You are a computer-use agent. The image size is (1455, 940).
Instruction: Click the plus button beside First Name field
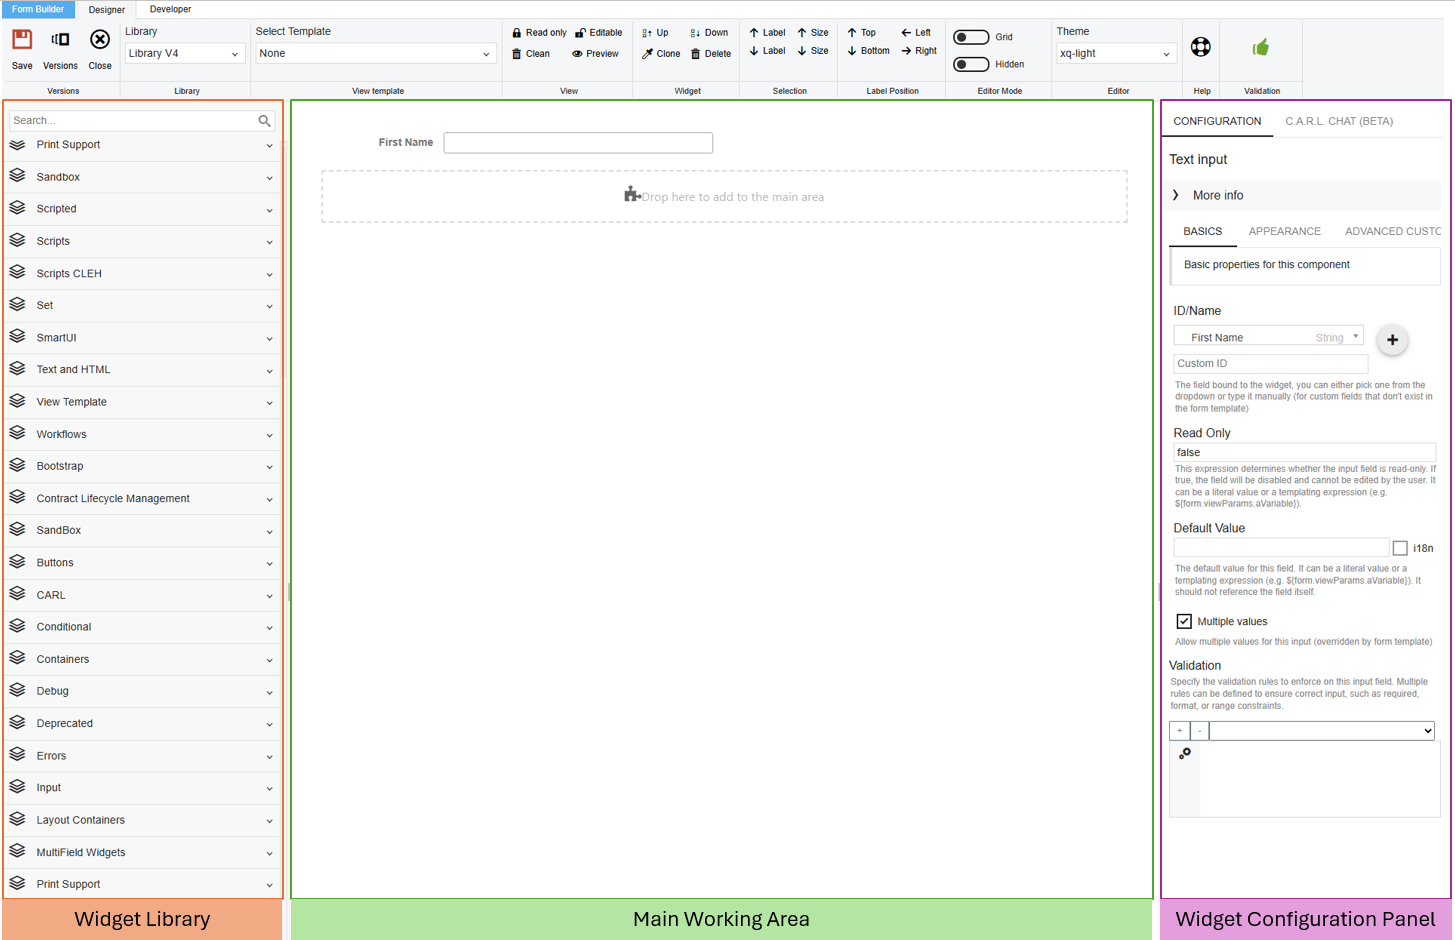click(1392, 340)
